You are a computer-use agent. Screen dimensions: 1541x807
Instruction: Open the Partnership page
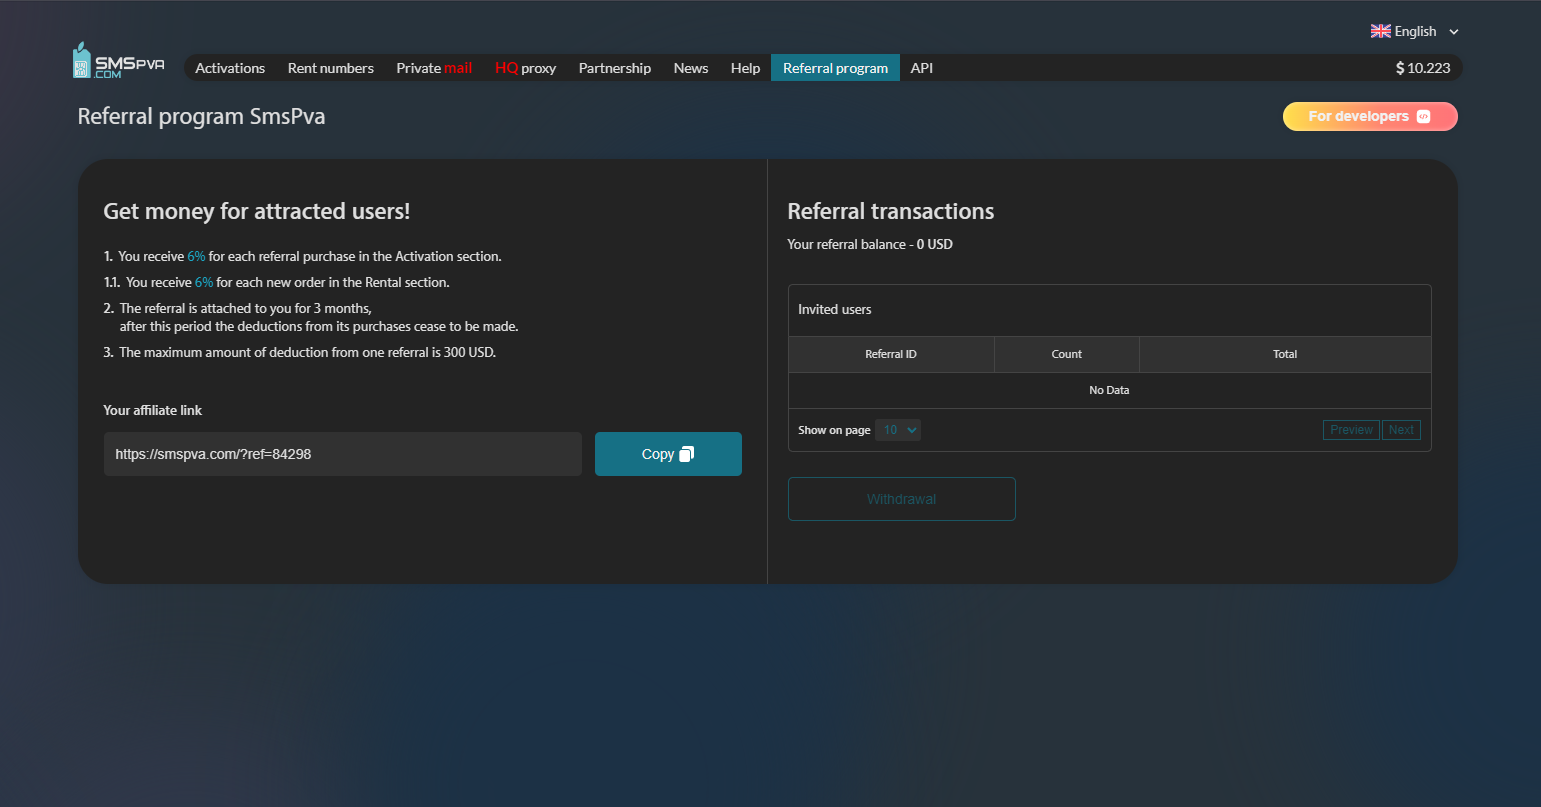pyautogui.click(x=615, y=68)
